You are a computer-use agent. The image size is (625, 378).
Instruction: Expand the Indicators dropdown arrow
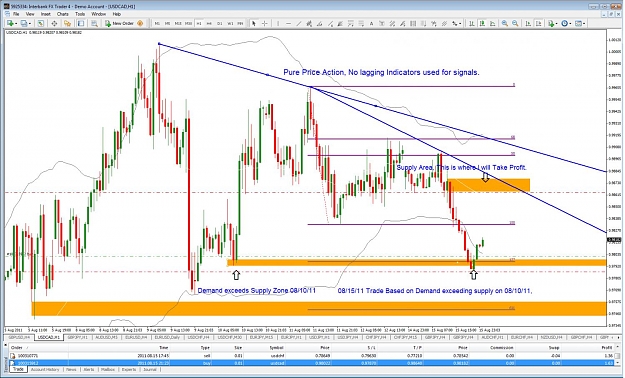[556, 24]
